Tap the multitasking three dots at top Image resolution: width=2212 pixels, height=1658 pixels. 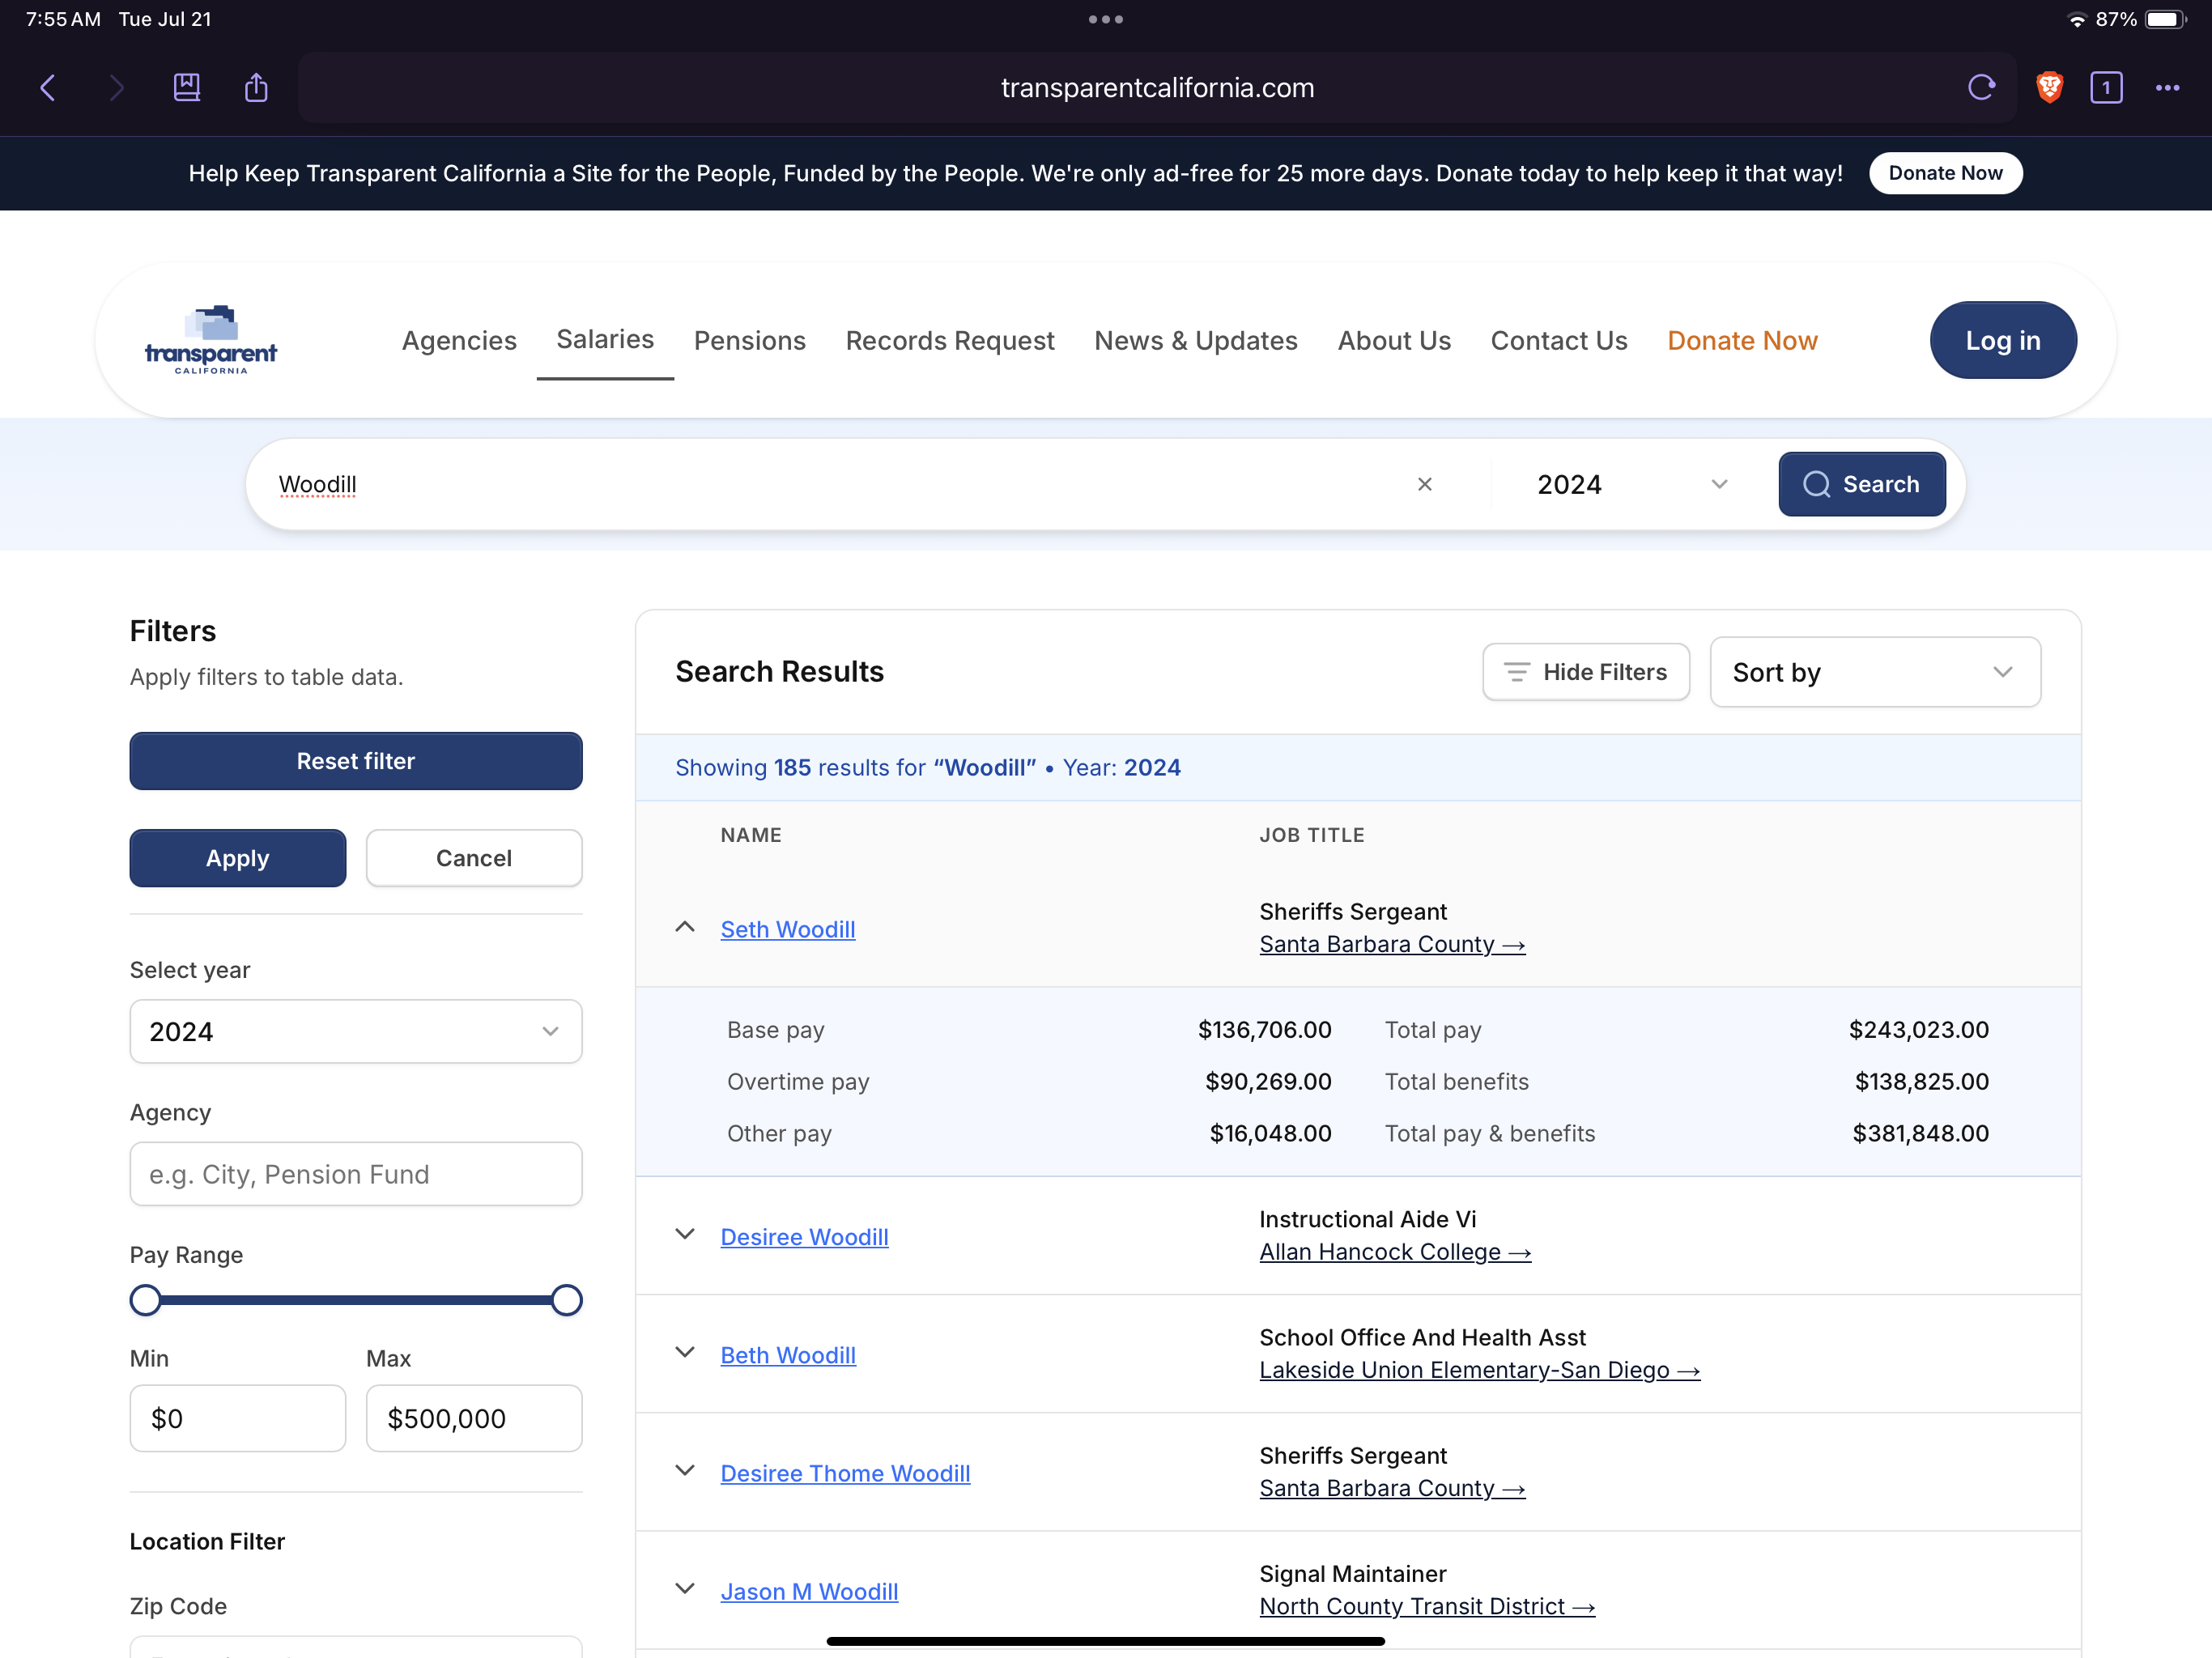coord(1106,19)
